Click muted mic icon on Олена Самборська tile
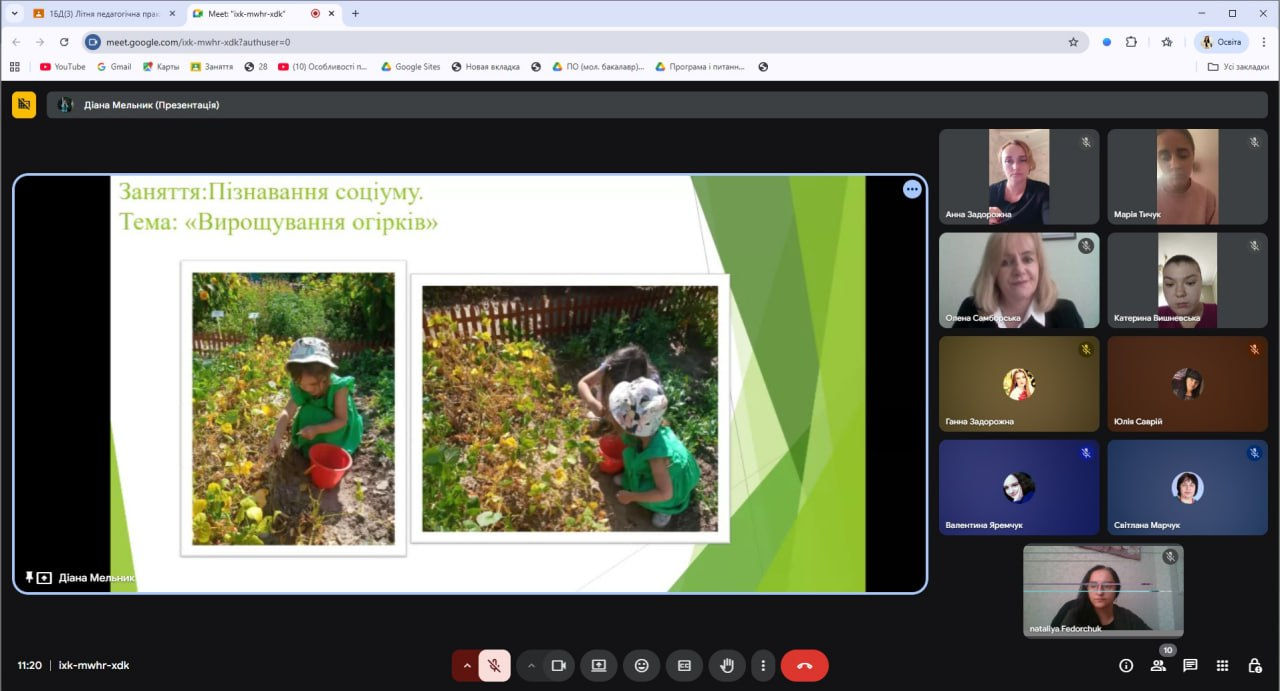Screen dimensions: 1280x691 [x=1086, y=246]
